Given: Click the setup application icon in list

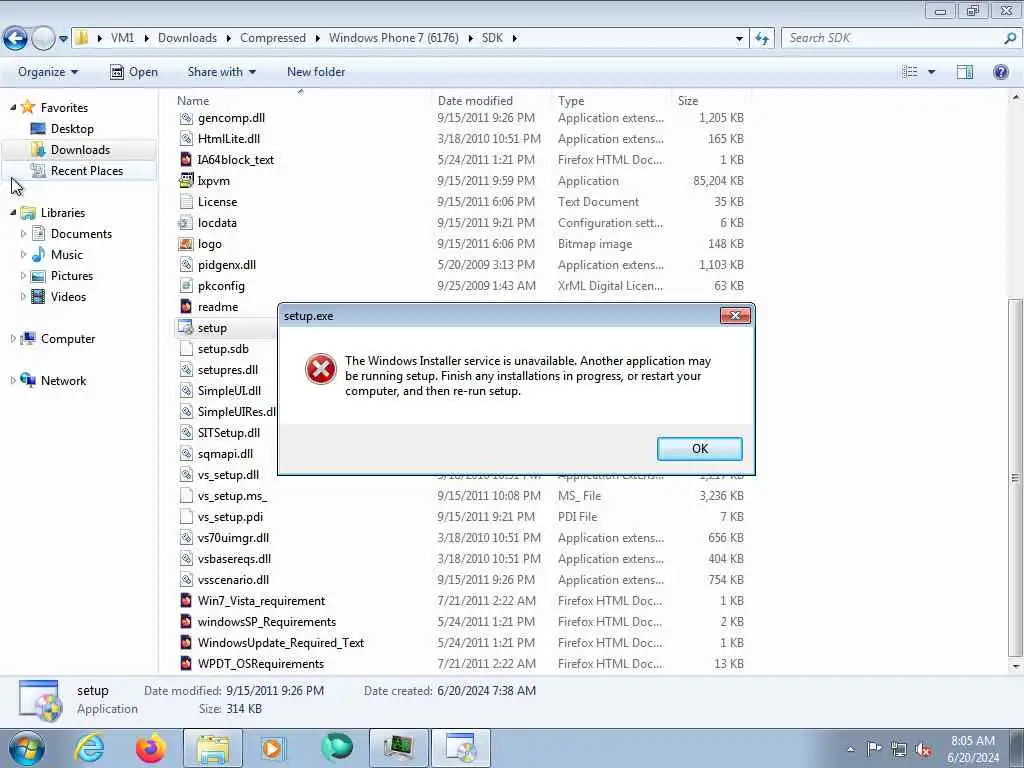Looking at the screenshot, I should point(186,327).
